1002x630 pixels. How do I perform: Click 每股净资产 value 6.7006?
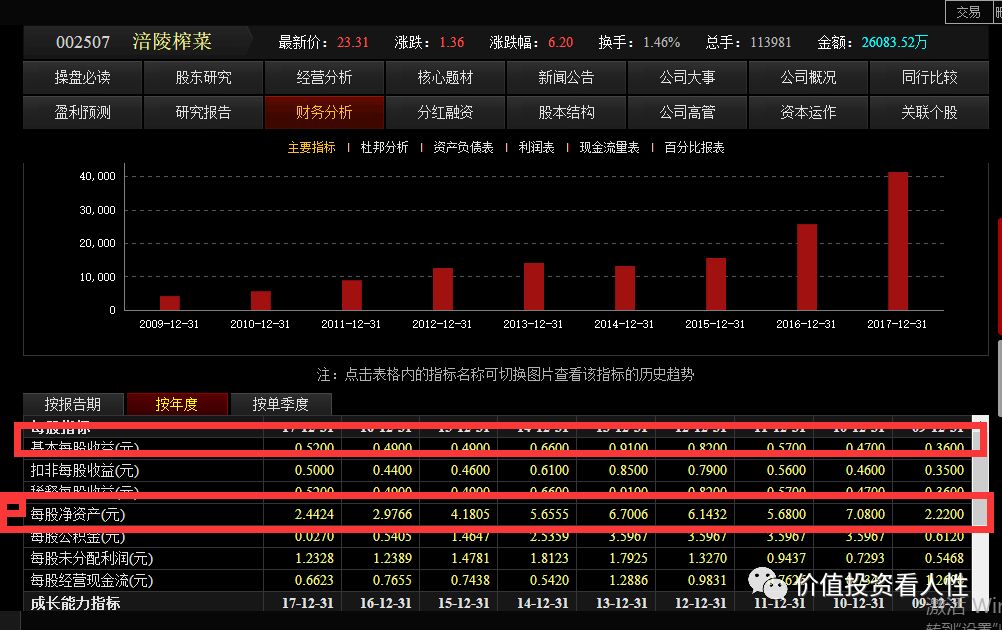628,514
